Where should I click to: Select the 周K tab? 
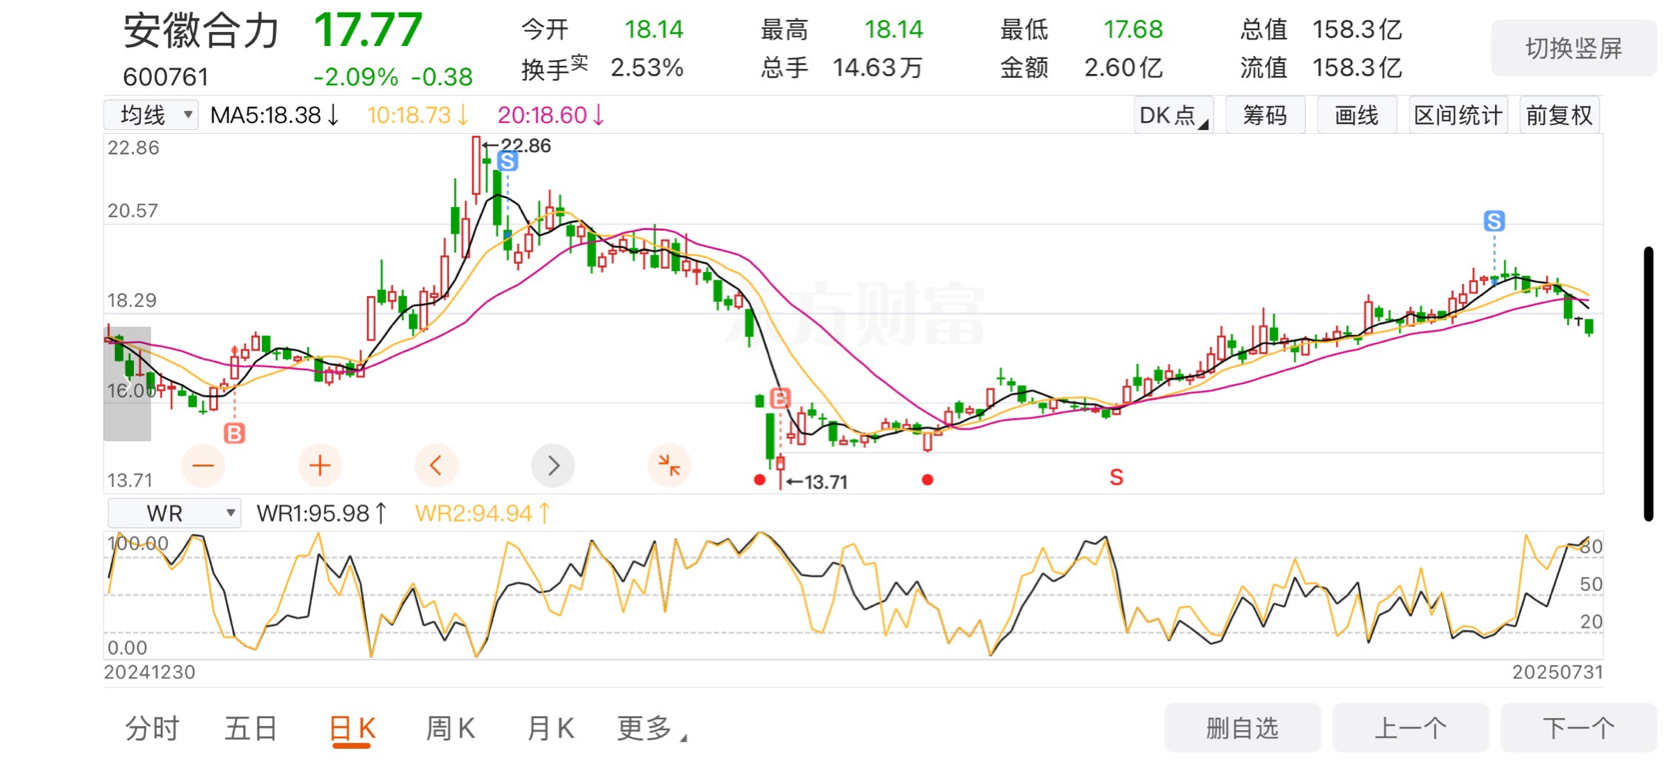[x=451, y=728]
